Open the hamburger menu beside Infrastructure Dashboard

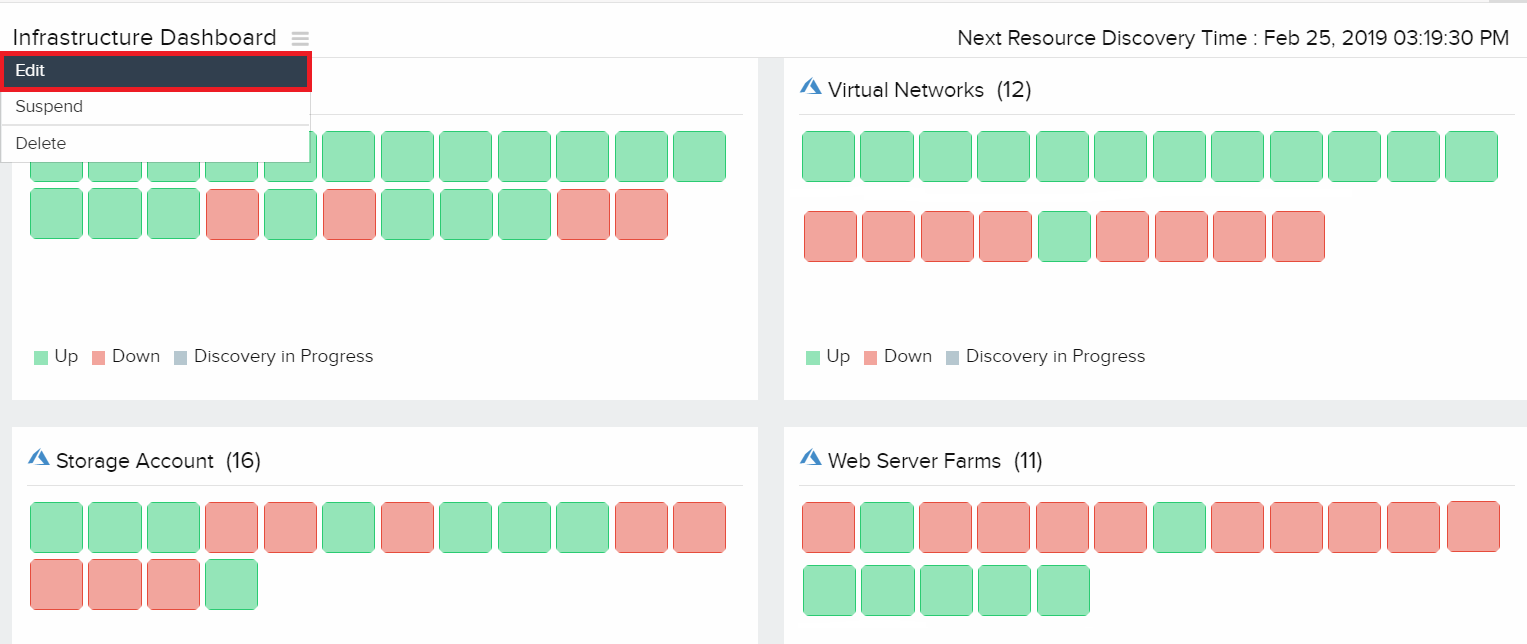tap(300, 39)
